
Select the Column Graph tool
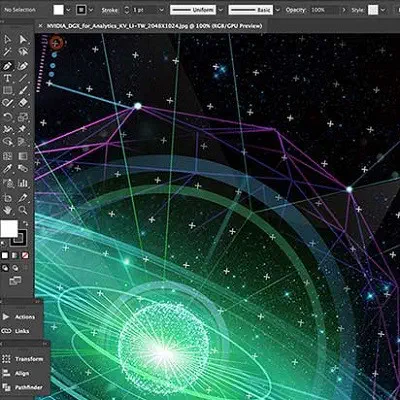coord(23,183)
